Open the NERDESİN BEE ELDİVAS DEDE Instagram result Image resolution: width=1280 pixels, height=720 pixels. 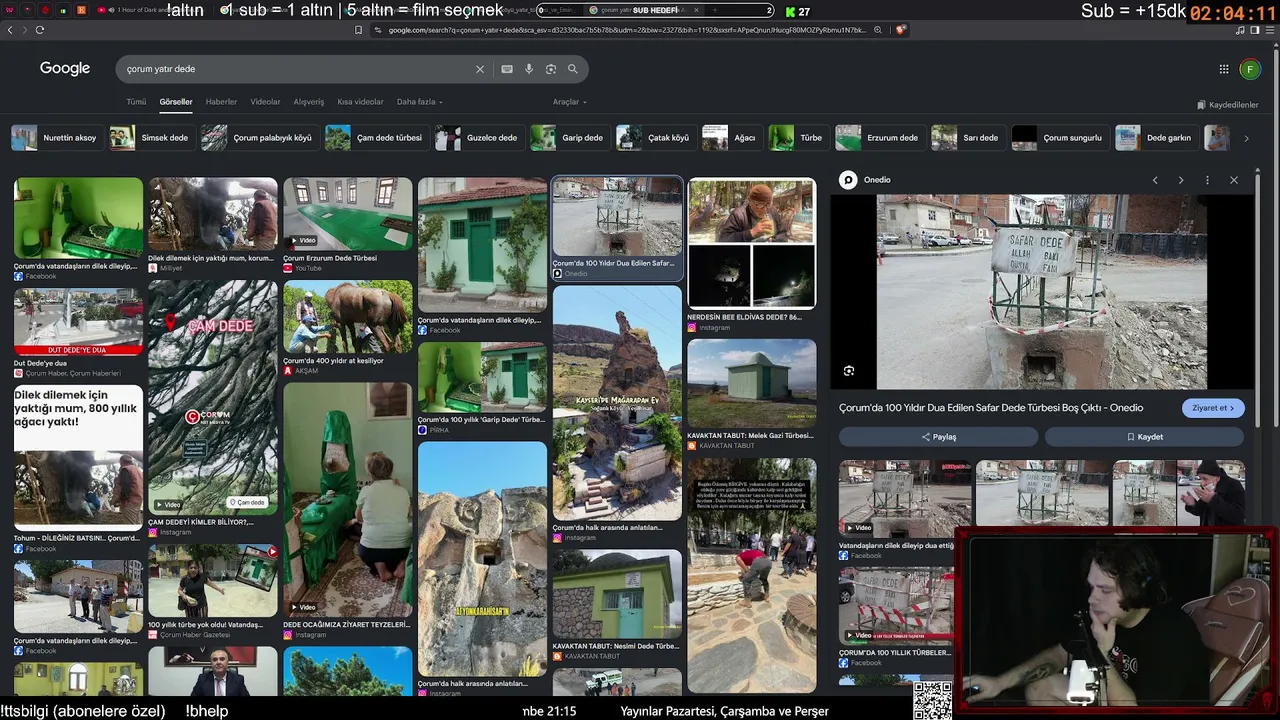coord(752,244)
